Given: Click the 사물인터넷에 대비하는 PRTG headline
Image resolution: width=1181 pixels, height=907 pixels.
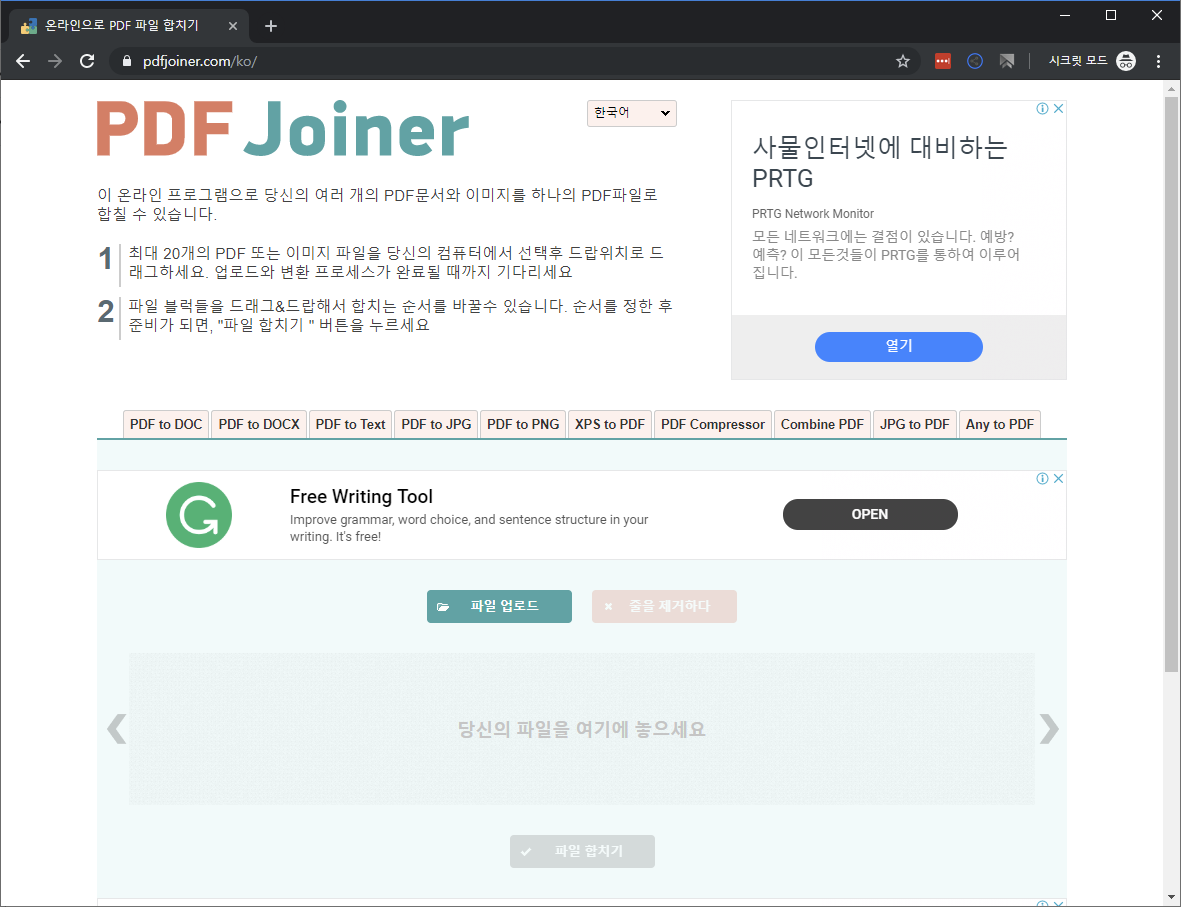Looking at the screenshot, I should pos(880,163).
